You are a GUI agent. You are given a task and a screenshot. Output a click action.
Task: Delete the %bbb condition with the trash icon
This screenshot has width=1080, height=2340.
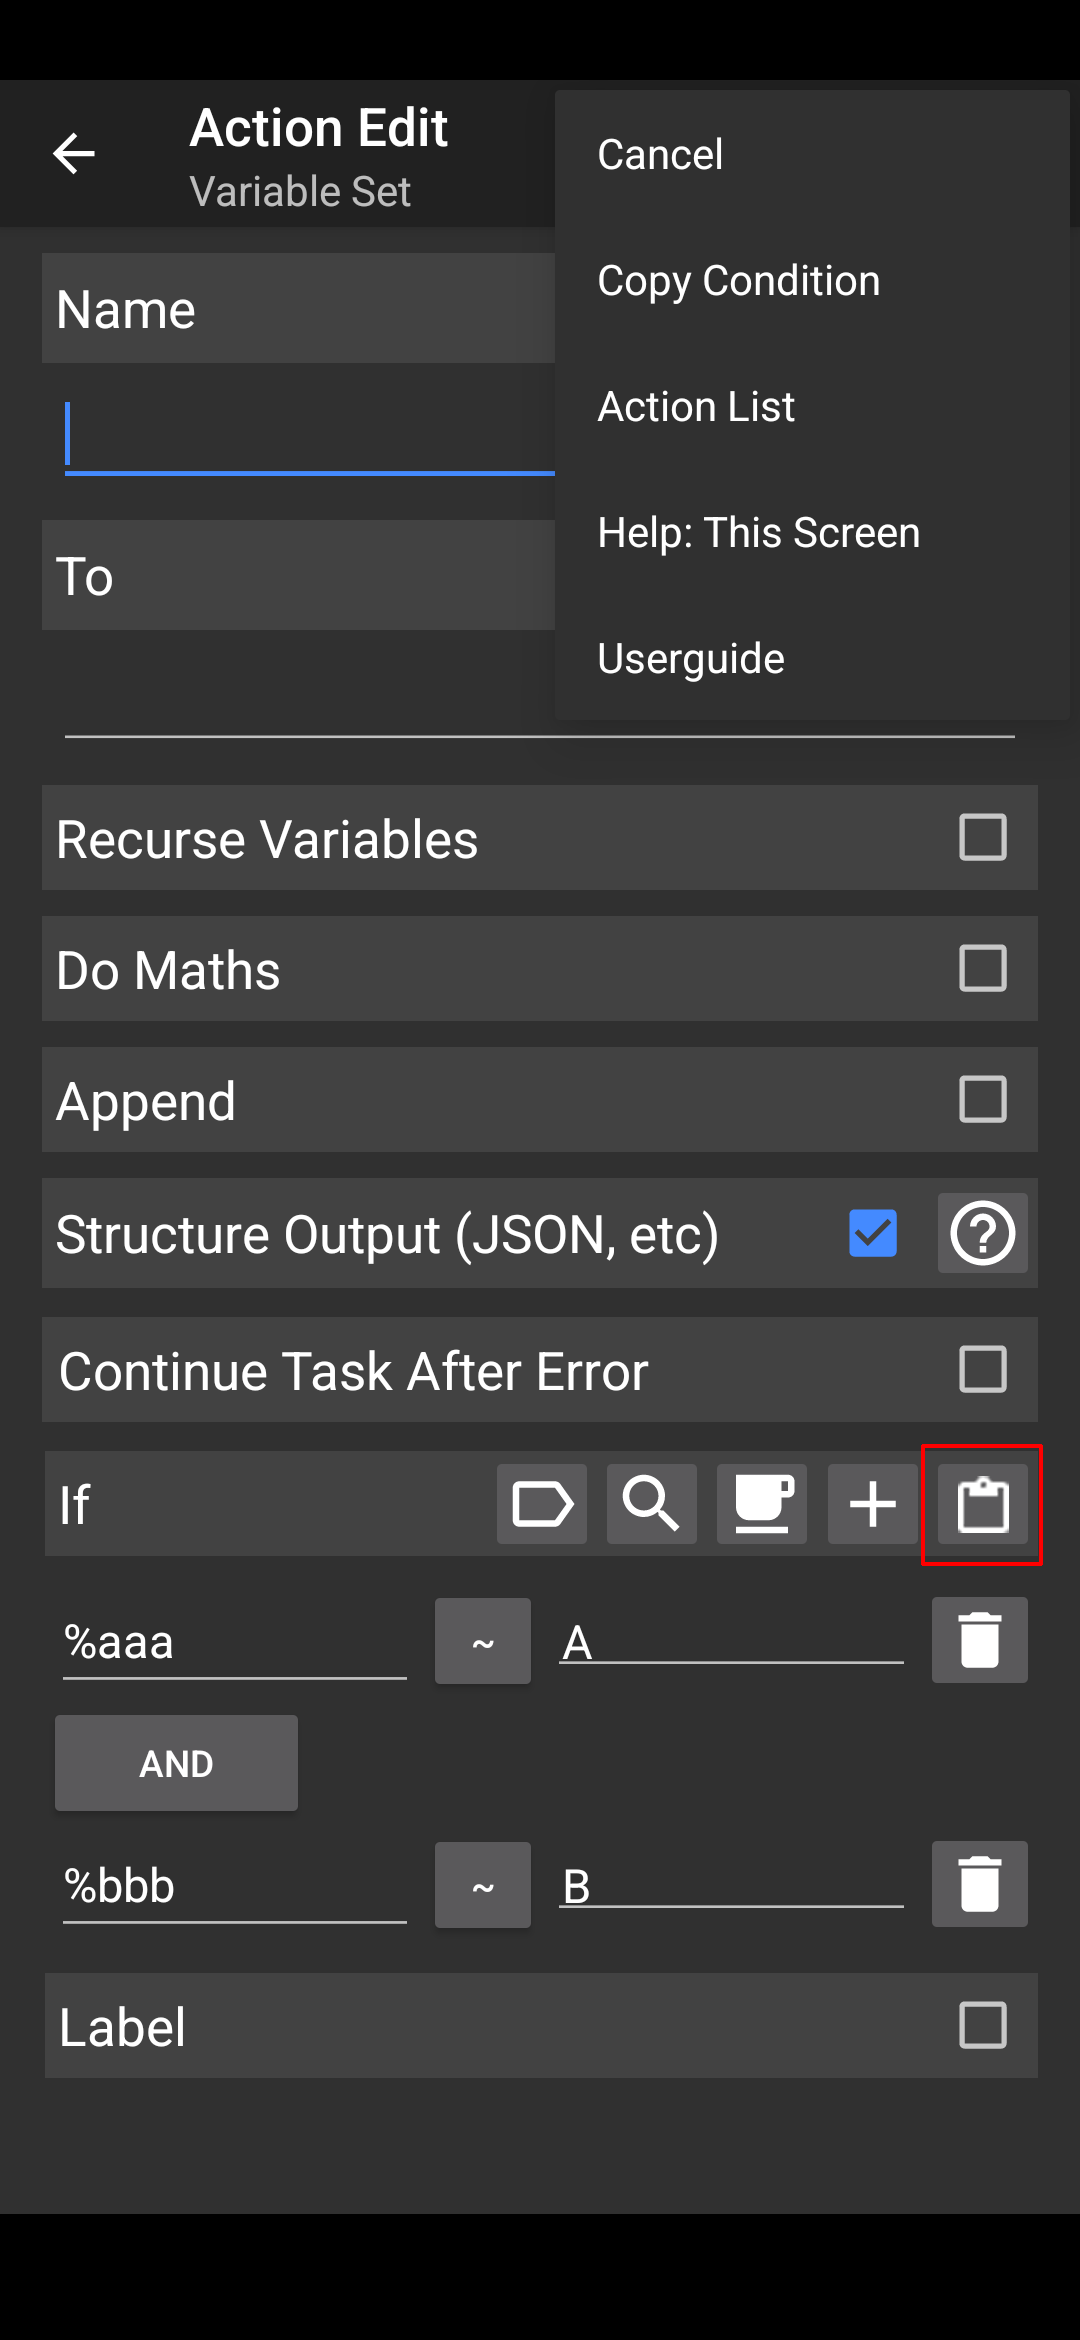point(980,1884)
